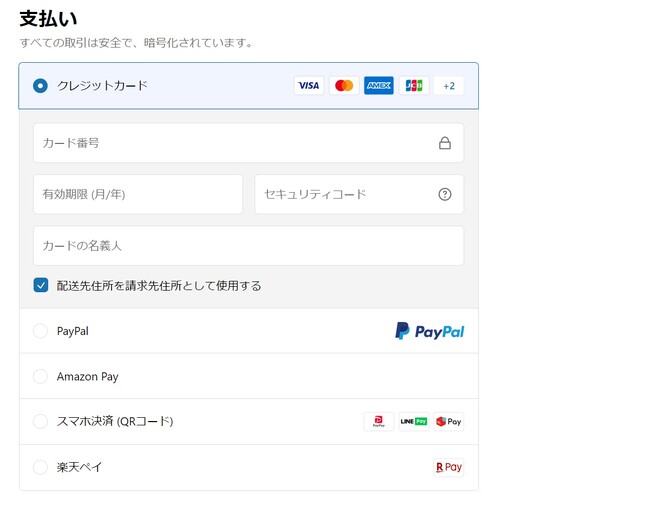Image resolution: width=650 pixels, height=507 pixels.
Task: Click the AMEX card logo
Action: point(379,86)
